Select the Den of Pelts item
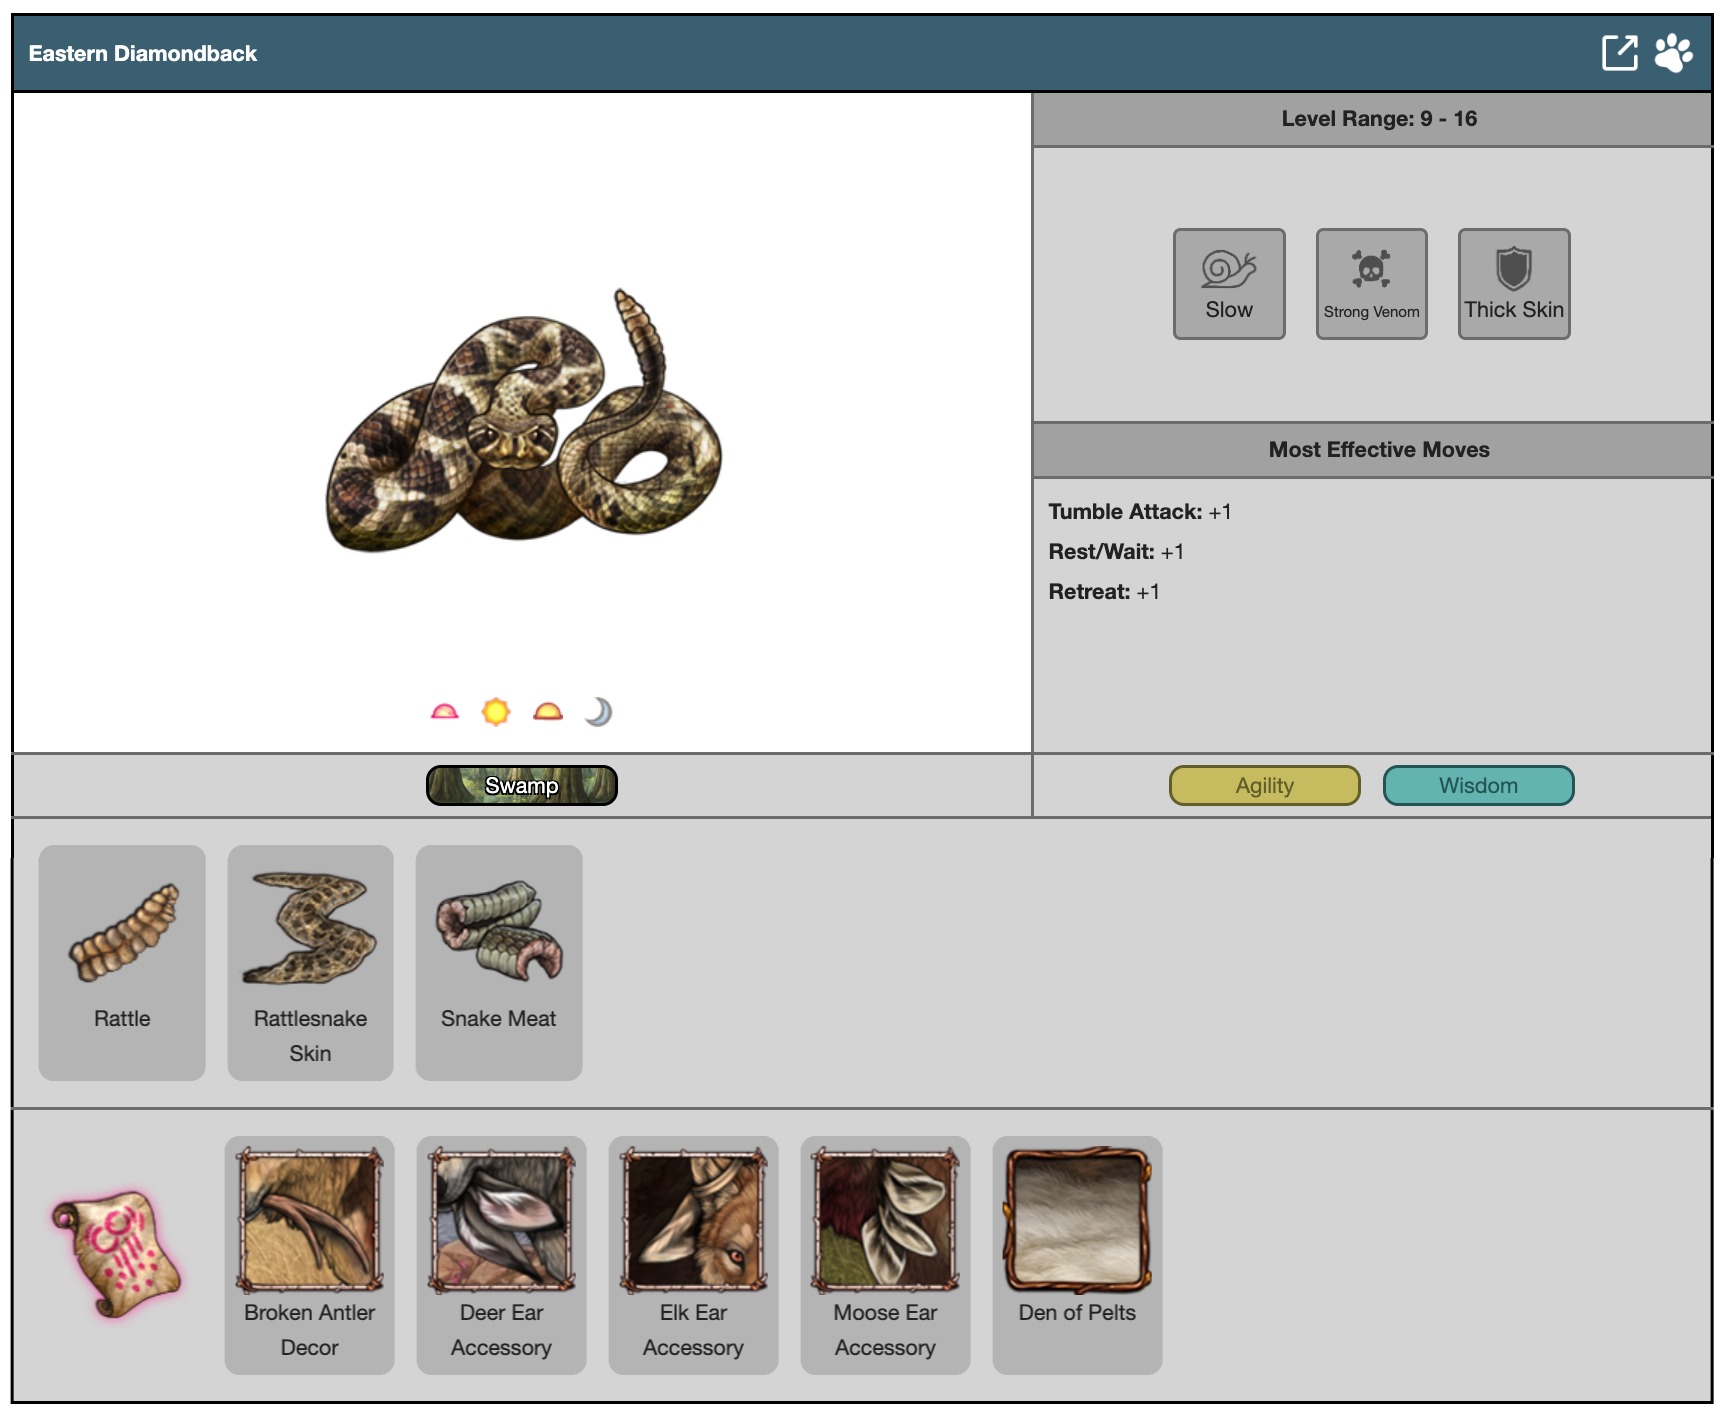Screen dimensions: 1720x1413 1077,1254
